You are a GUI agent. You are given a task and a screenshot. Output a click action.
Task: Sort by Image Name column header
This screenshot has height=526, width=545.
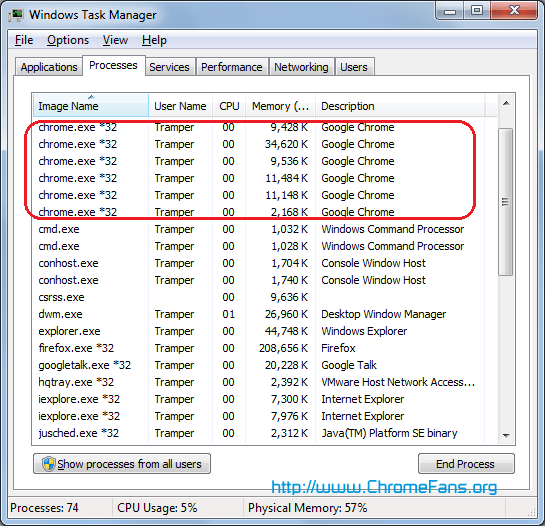click(x=91, y=105)
